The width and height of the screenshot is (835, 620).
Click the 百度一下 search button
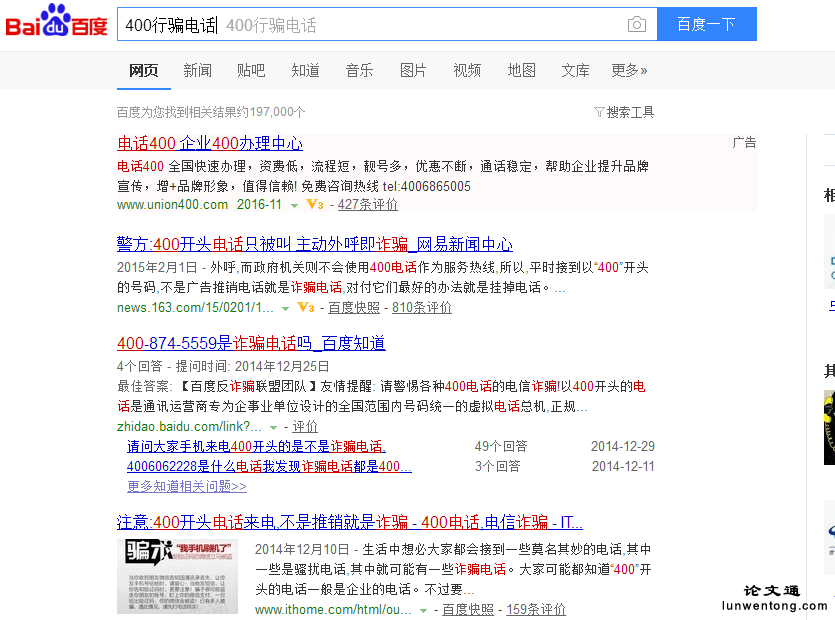click(707, 24)
